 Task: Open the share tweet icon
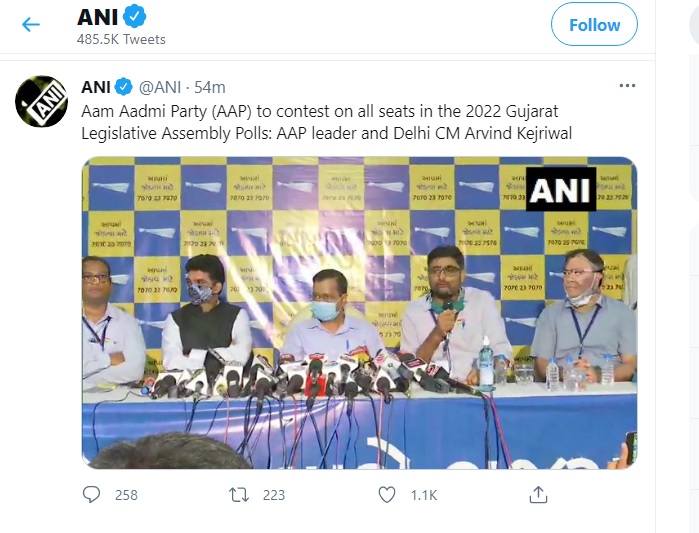(x=538, y=495)
